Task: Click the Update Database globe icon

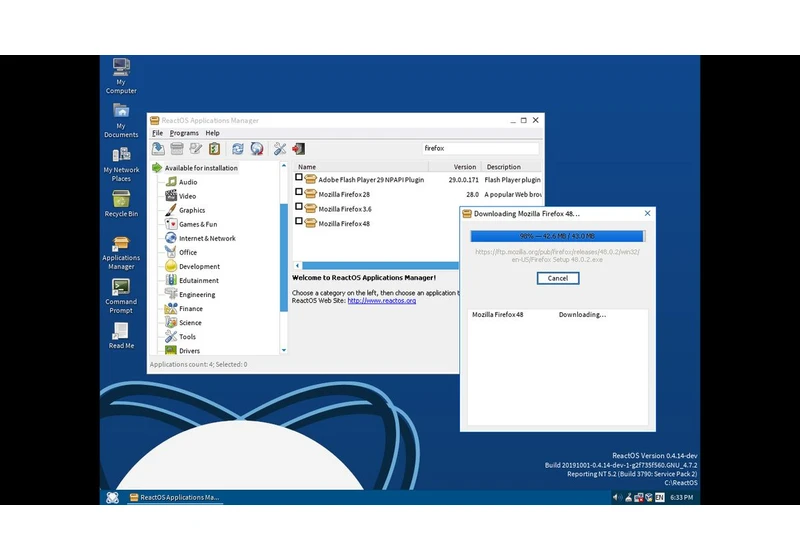Action: (x=257, y=148)
